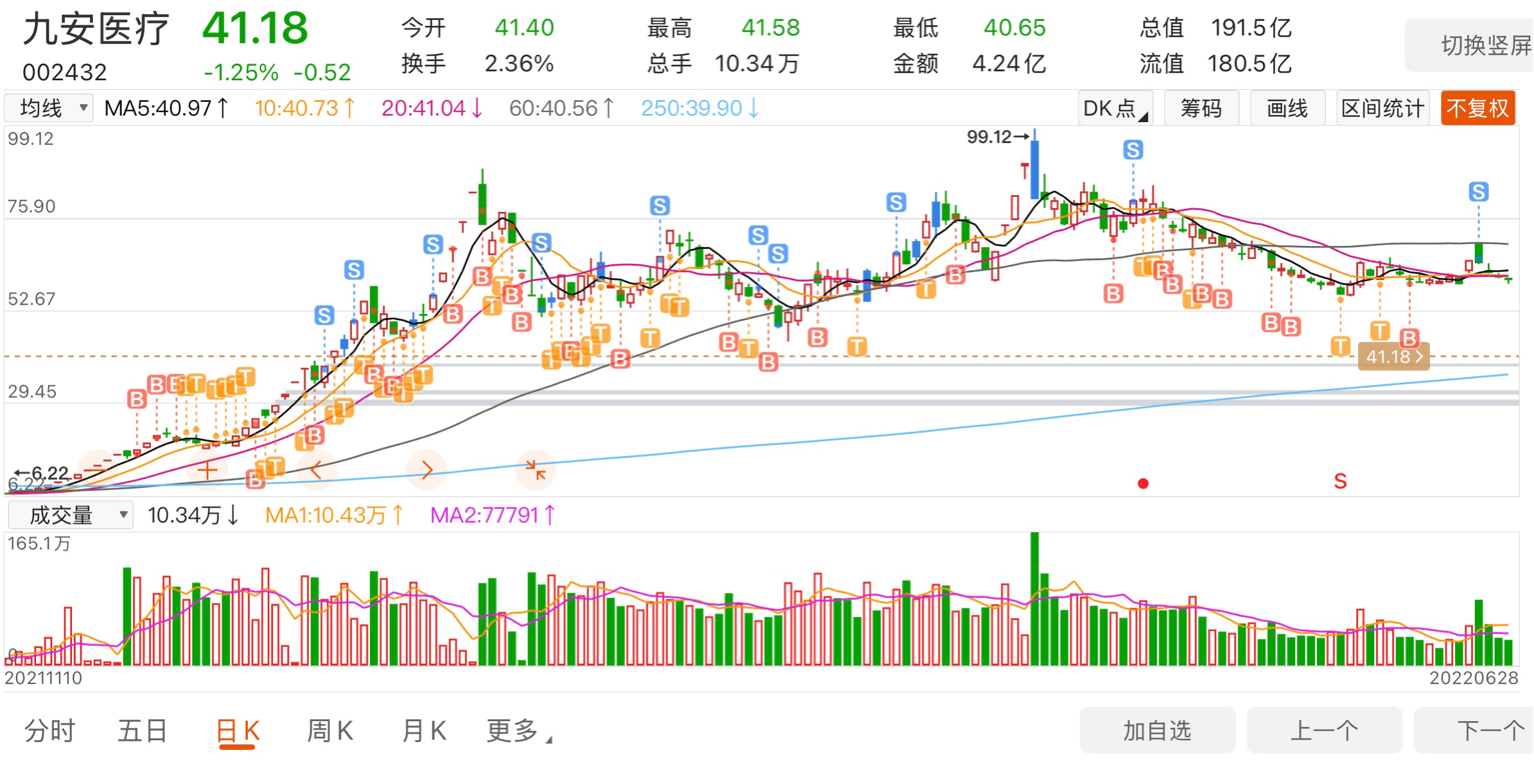This screenshot has height=768, width=1534.
Task: Tap the right arrow circle to pan the chart
Action: point(426,468)
